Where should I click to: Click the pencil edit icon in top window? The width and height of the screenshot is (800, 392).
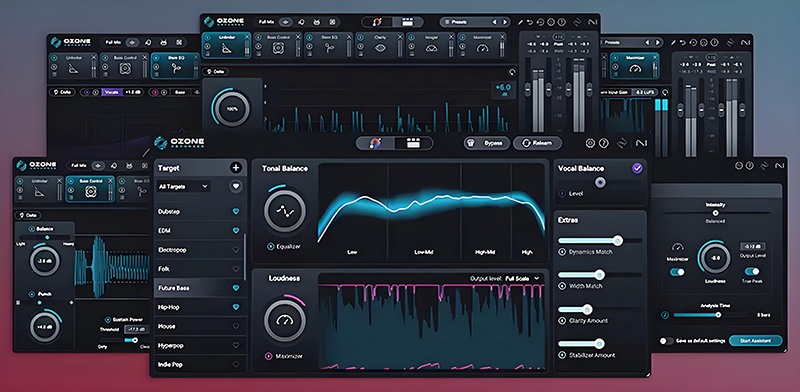pyautogui.click(x=520, y=22)
